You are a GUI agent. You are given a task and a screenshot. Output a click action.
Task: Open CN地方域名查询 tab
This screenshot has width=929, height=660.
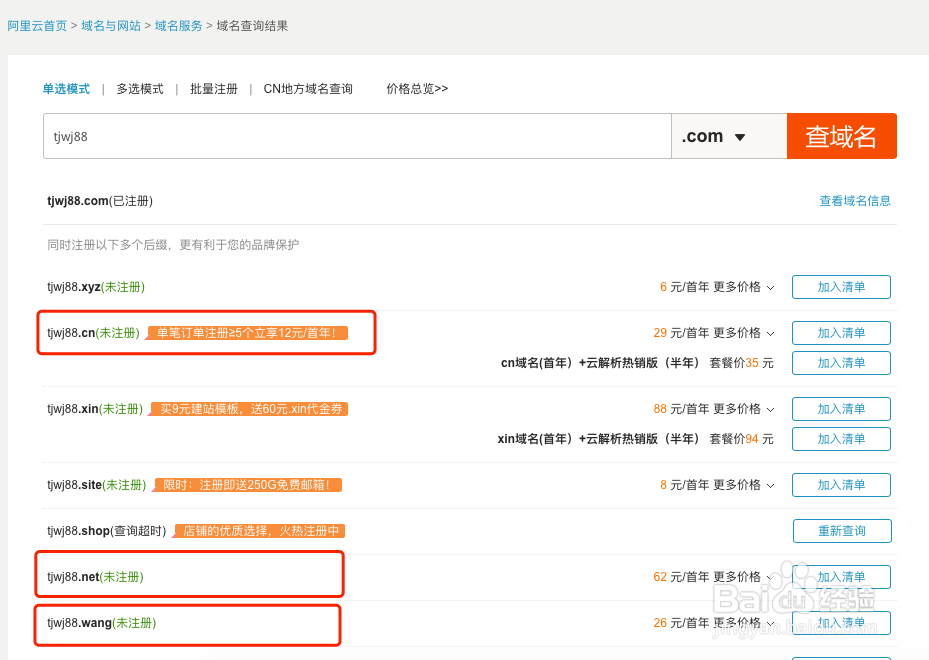(308, 89)
